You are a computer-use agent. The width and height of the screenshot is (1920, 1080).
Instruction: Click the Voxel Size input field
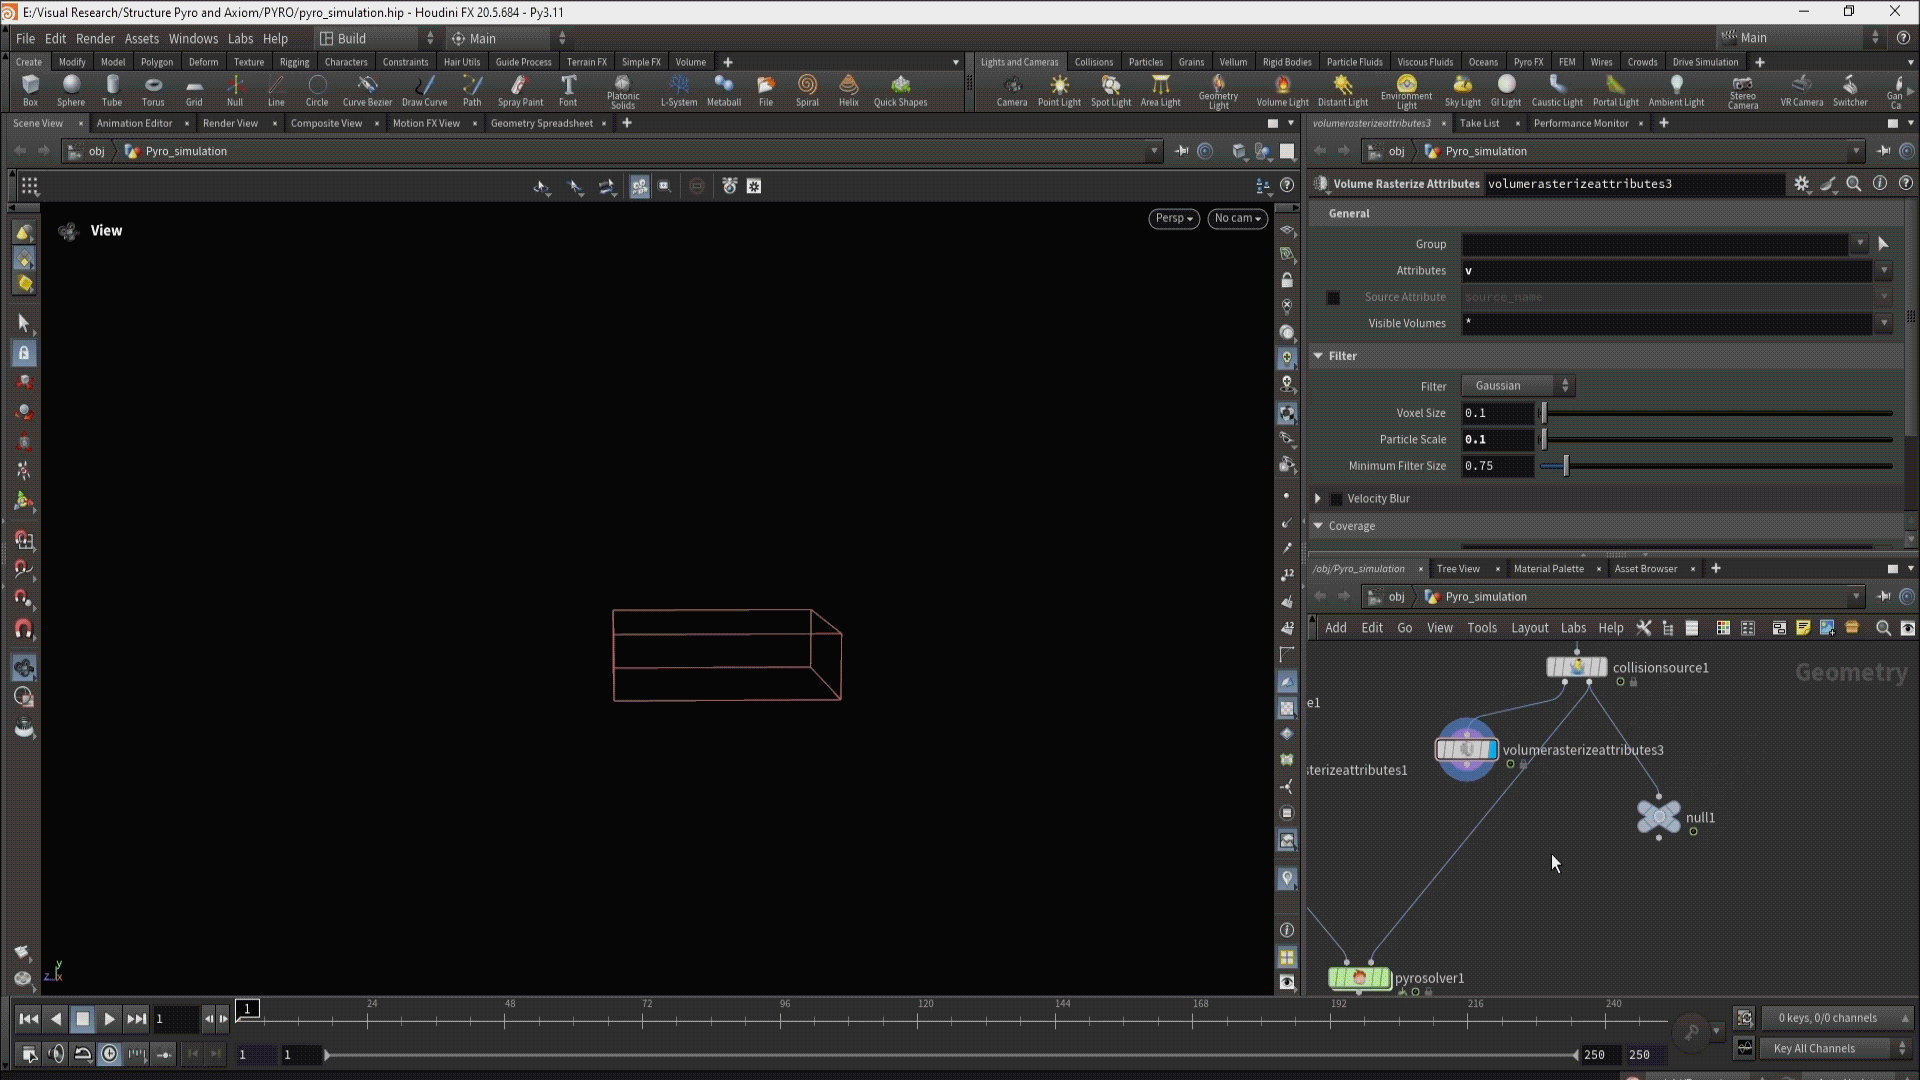click(1497, 413)
